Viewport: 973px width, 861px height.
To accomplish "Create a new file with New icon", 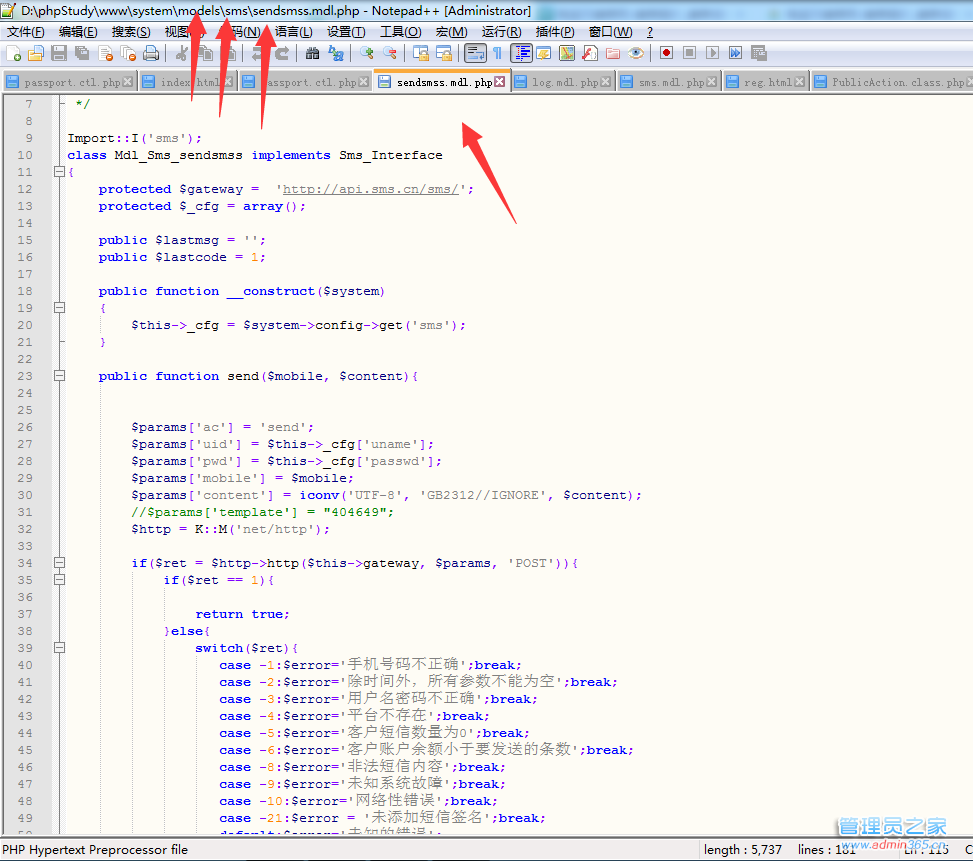I will point(14,53).
